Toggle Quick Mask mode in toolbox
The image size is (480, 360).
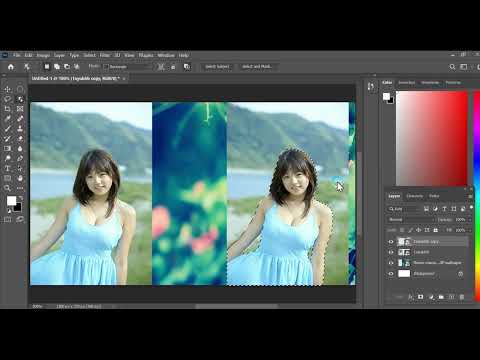click(x=8, y=219)
